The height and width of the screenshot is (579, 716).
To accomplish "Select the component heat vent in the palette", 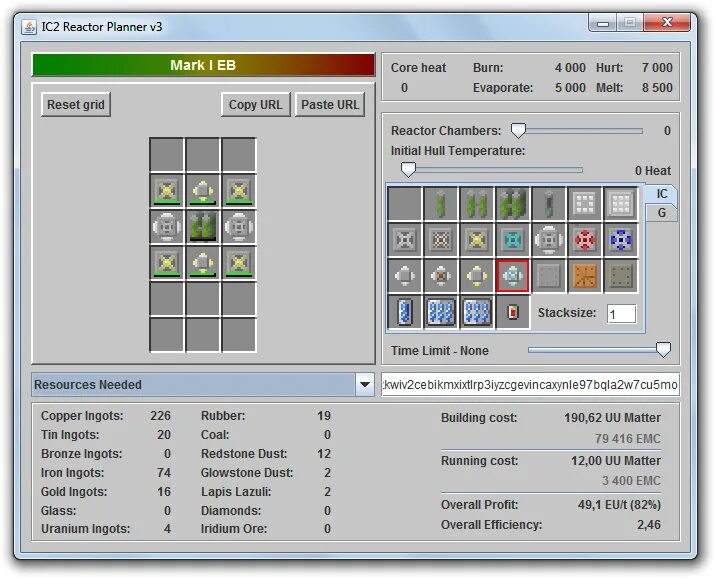I will 549,240.
